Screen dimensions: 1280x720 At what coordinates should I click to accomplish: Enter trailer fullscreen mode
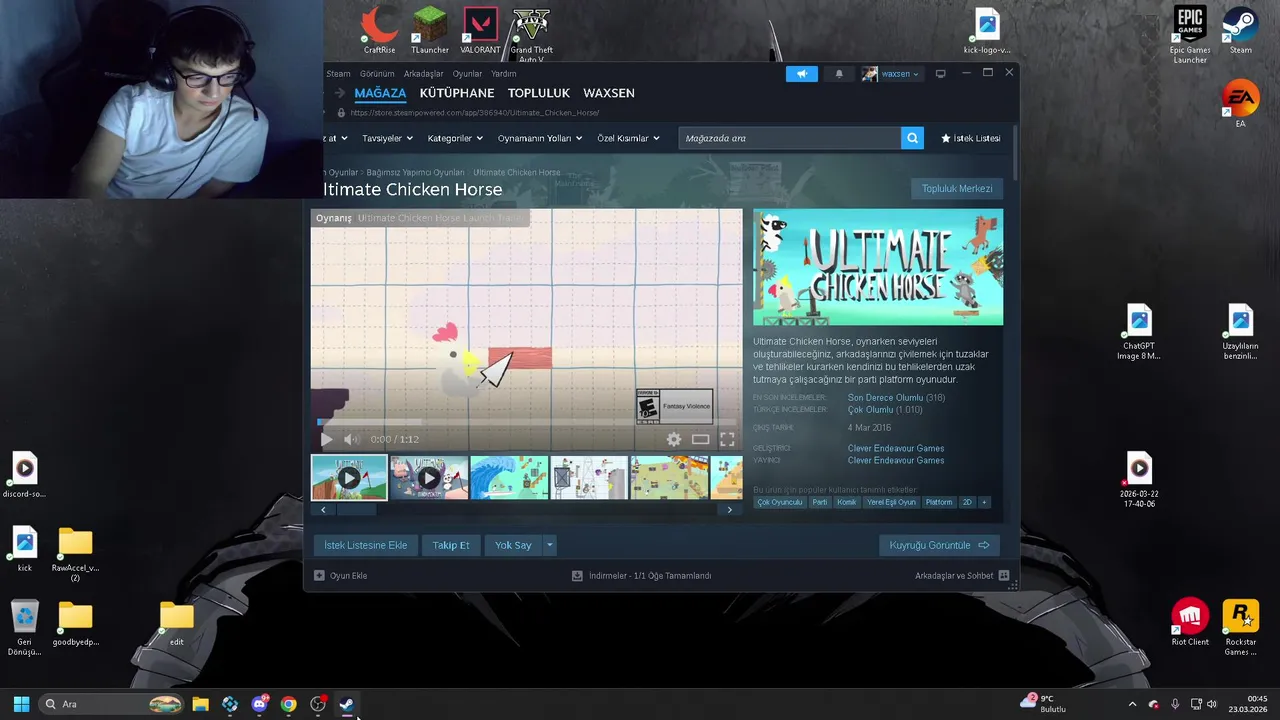(x=727, y=439)
